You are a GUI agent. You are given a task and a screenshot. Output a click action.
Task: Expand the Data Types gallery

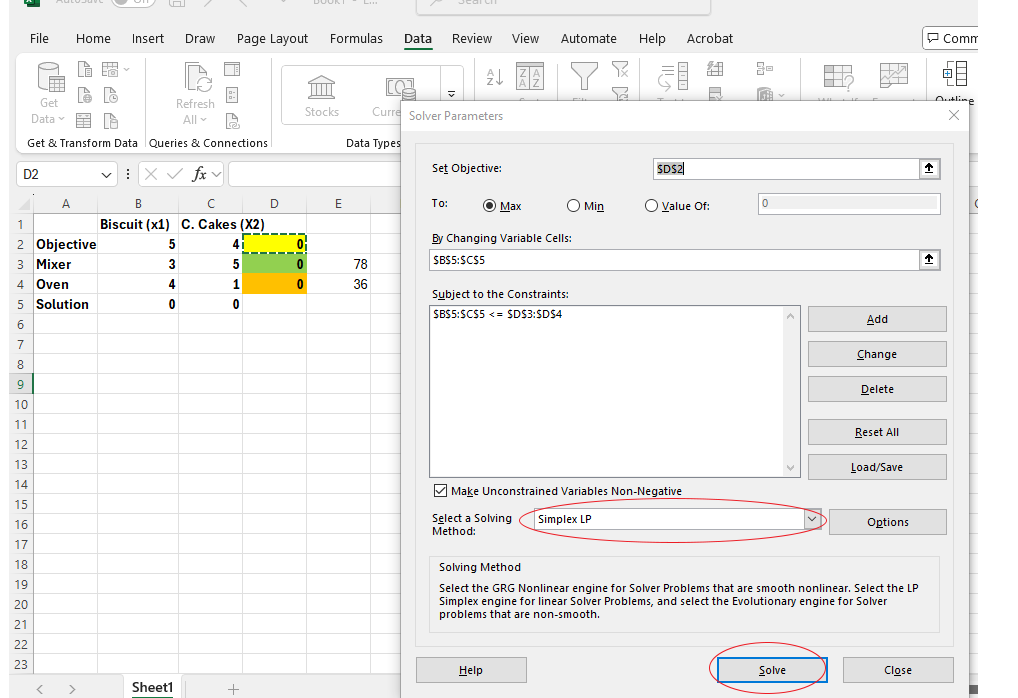pyautogui.click(x=451, y=96)
